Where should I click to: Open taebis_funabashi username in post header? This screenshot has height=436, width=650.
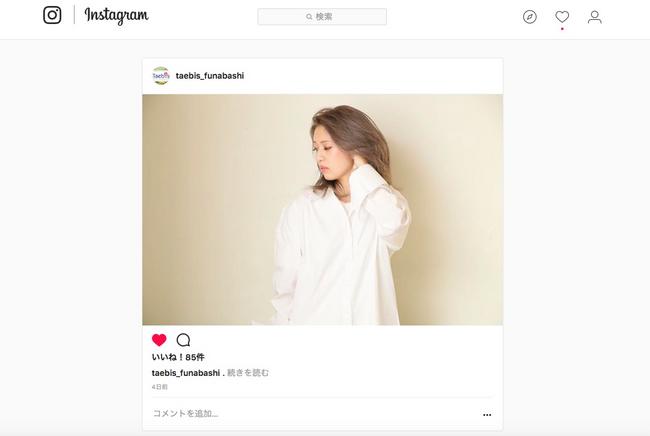click(x=210, y=76)
